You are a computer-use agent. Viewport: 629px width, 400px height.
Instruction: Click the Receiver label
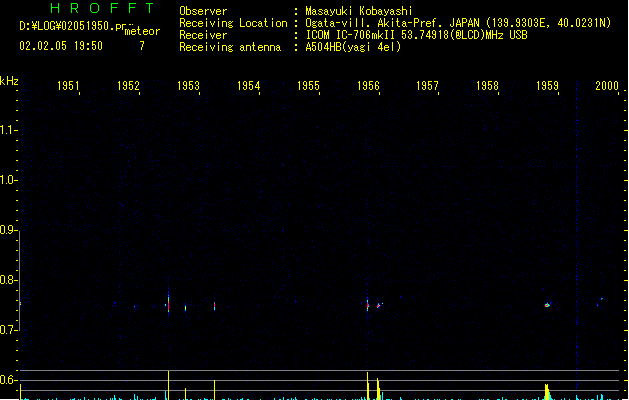pyautogui.click(x=203, y=35)
